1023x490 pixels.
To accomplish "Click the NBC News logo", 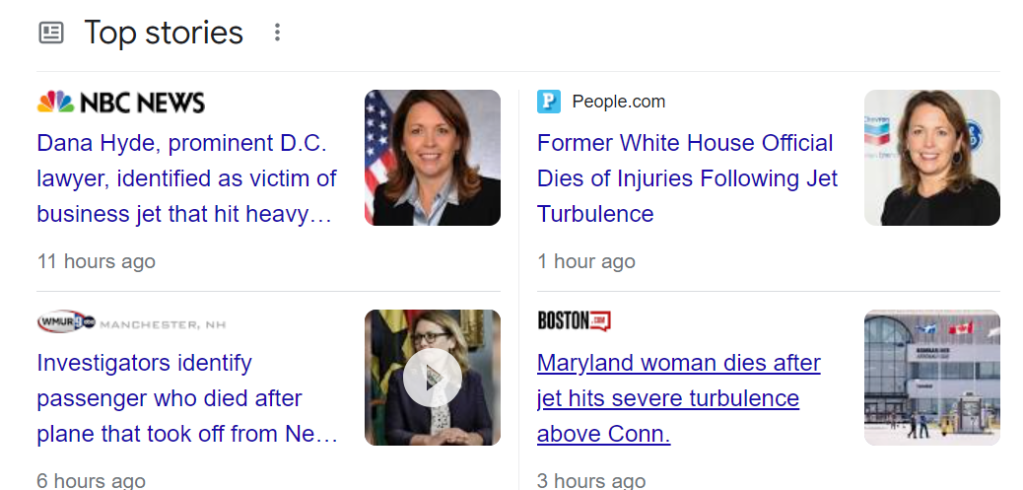I will tap(121, 102).
